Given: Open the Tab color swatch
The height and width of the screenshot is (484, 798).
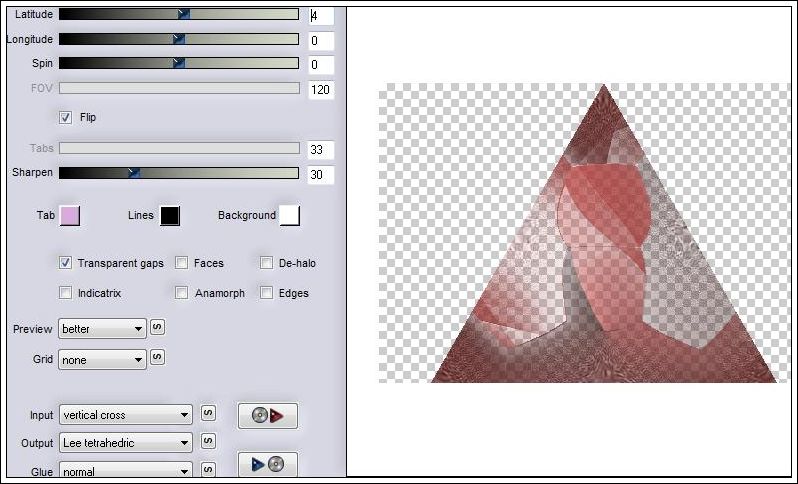Looking at the screenshot, I should [70, 215].
